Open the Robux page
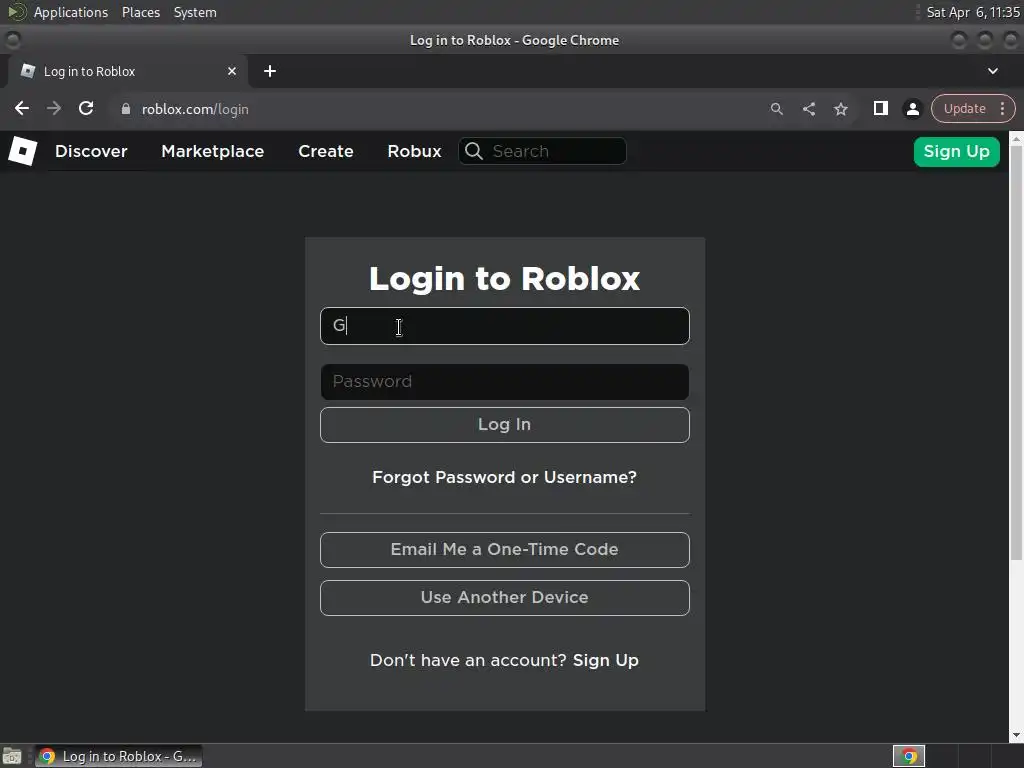The width and height of the screenshot is (1024, 768). coord(414,152)
